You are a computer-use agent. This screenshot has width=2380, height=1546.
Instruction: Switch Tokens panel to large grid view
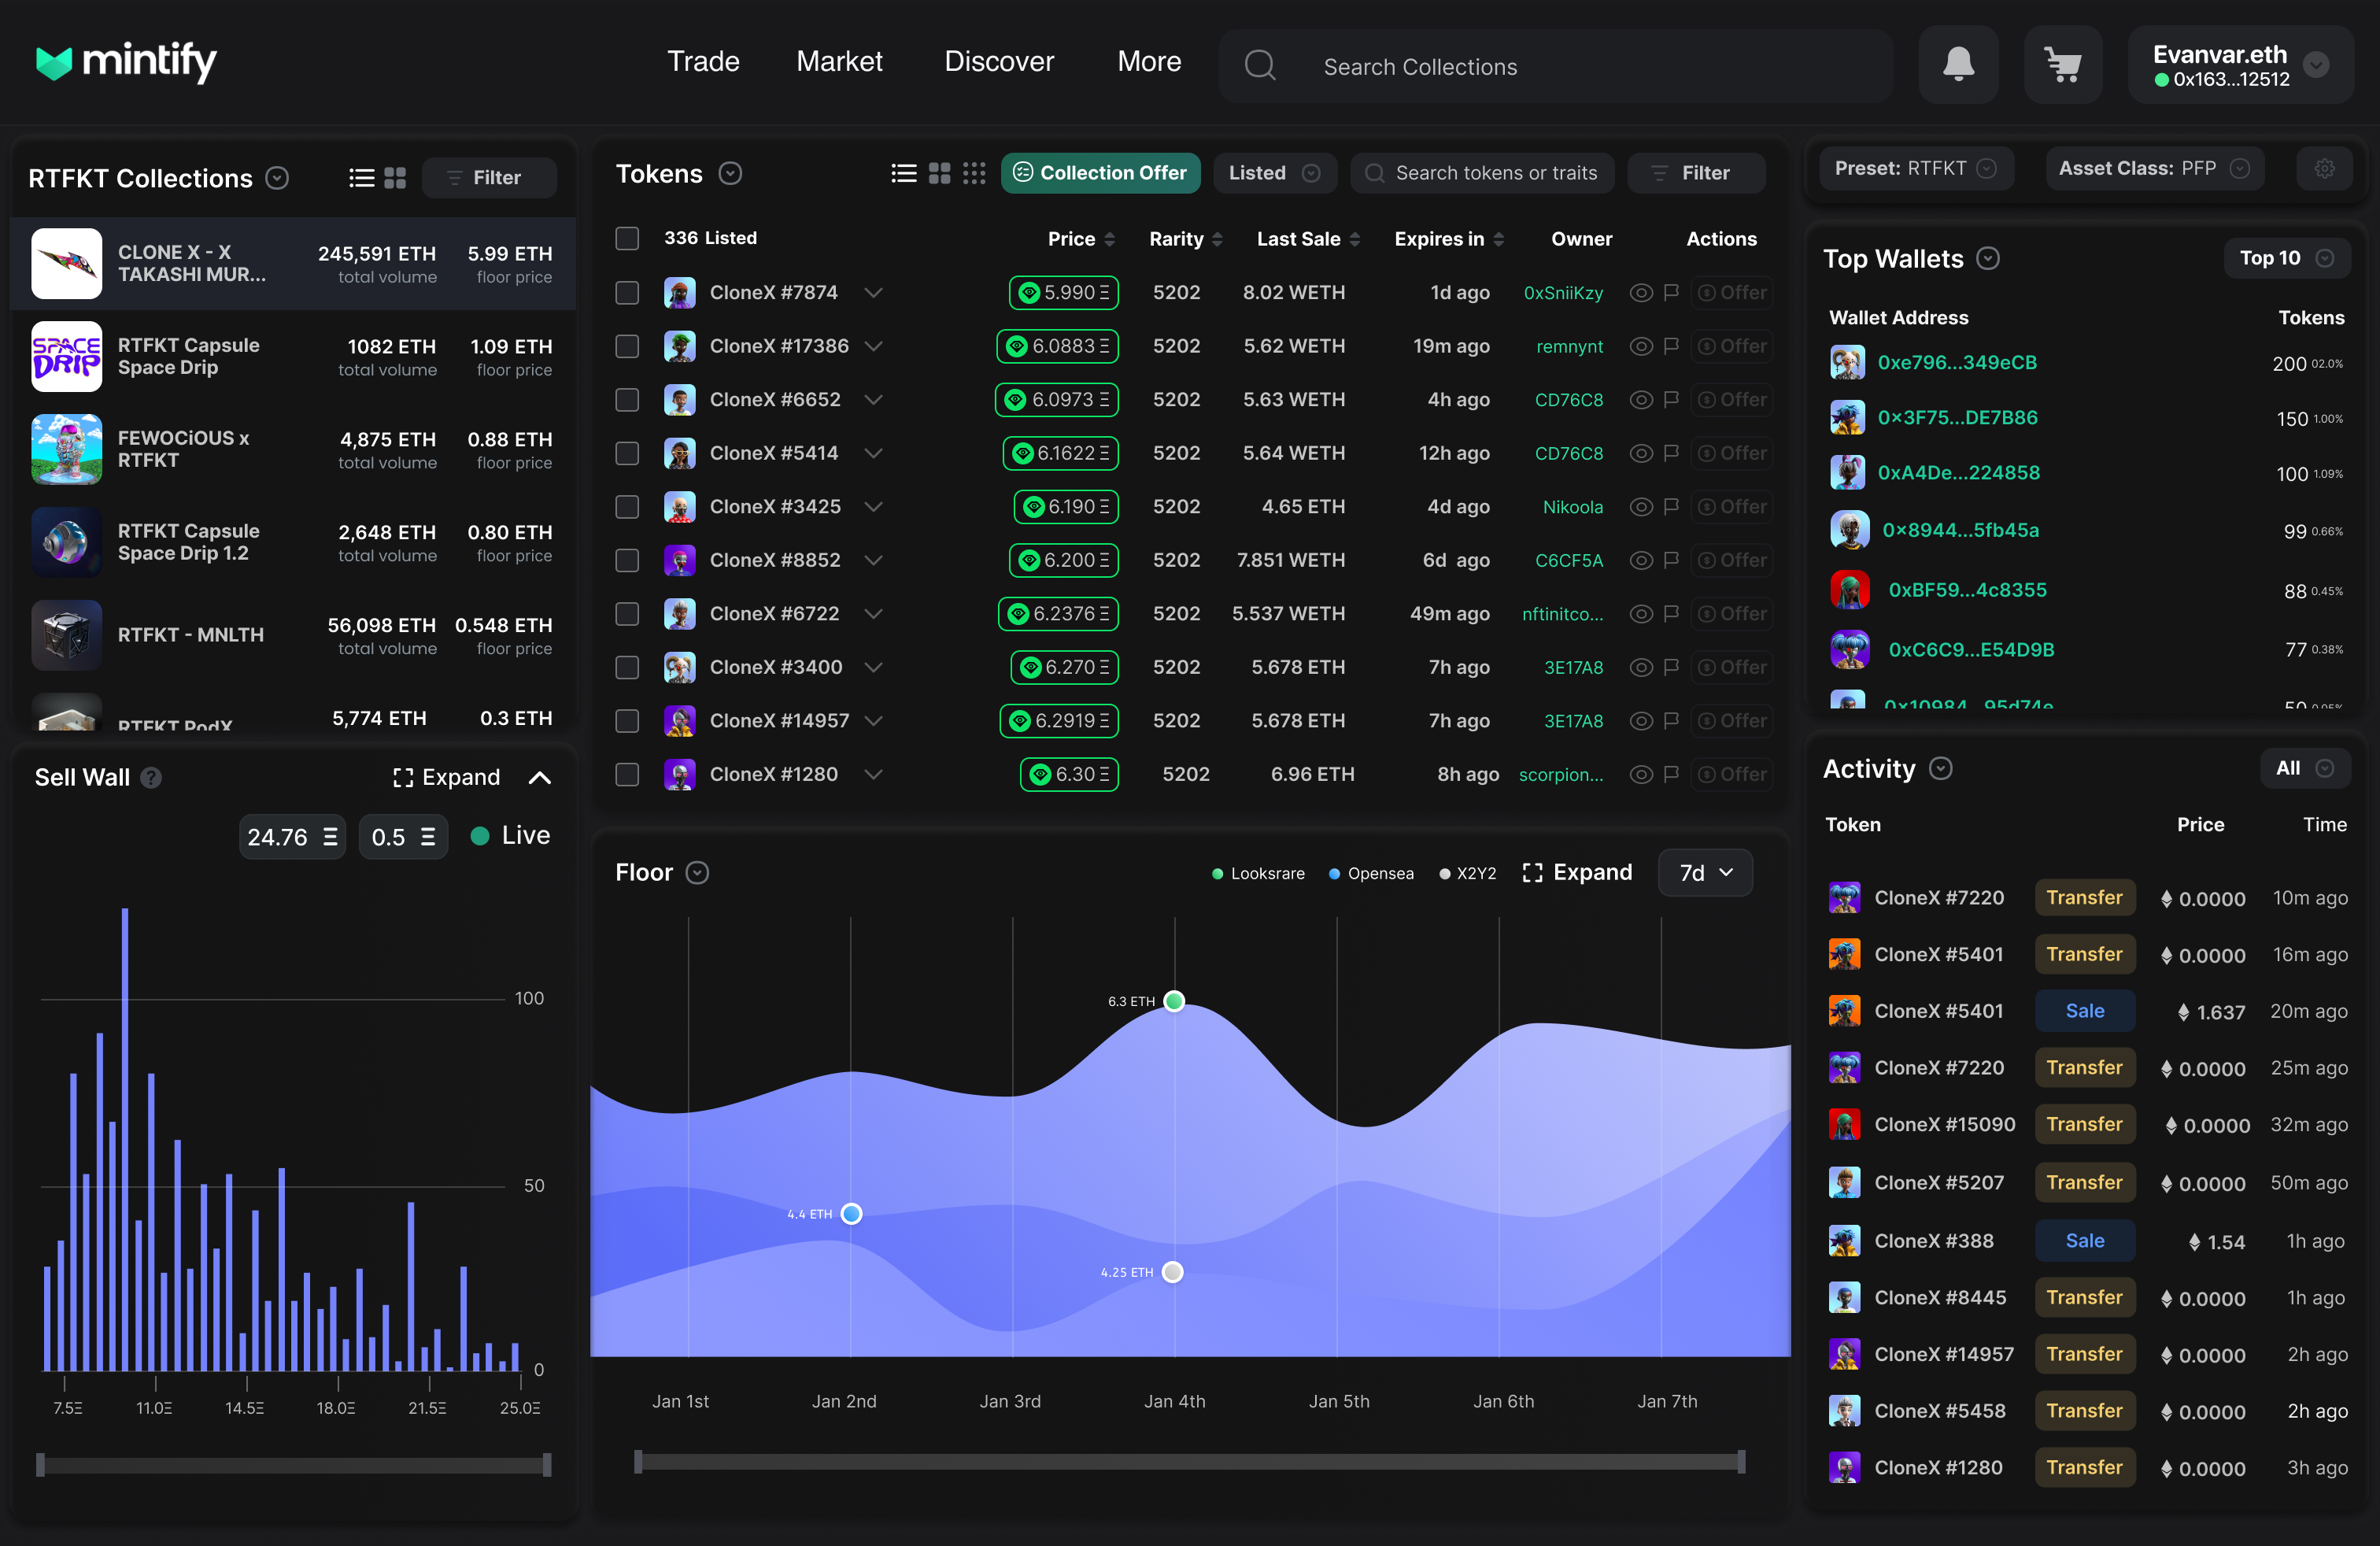pyautogui.click(x=939, y=173)
